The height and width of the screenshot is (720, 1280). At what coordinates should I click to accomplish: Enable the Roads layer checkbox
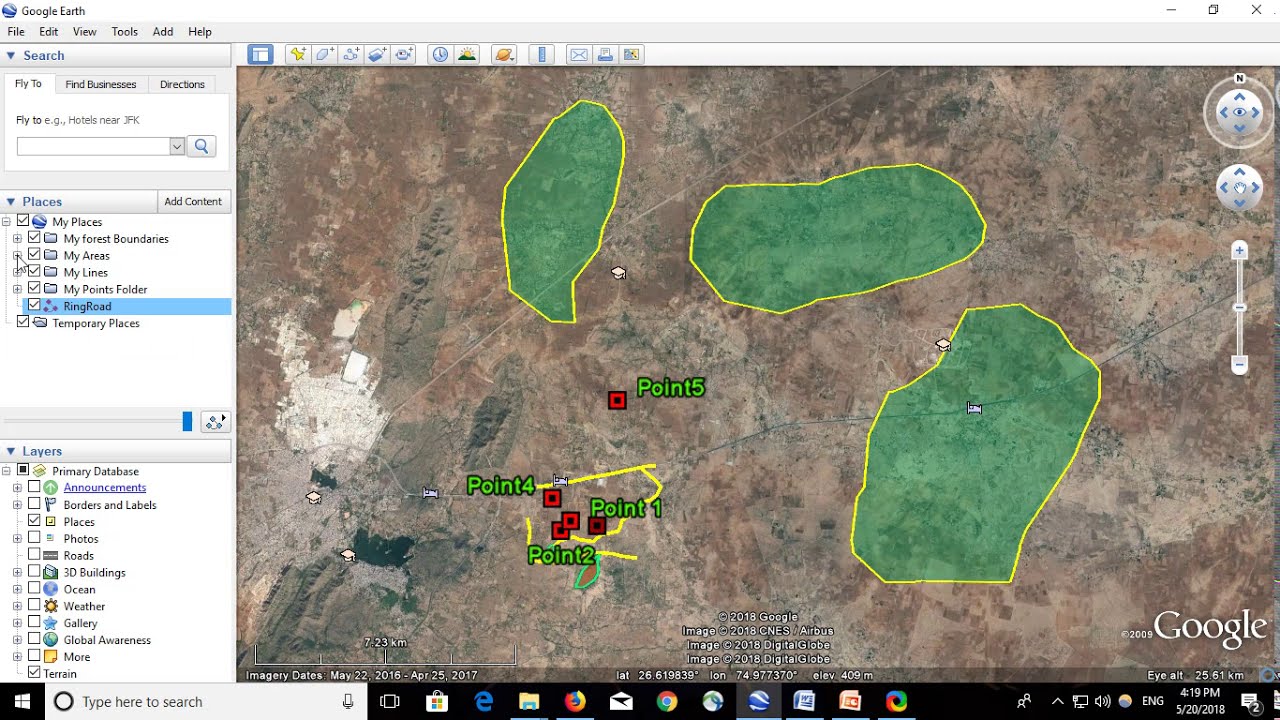pyautogui.click(x=34, y=555)
